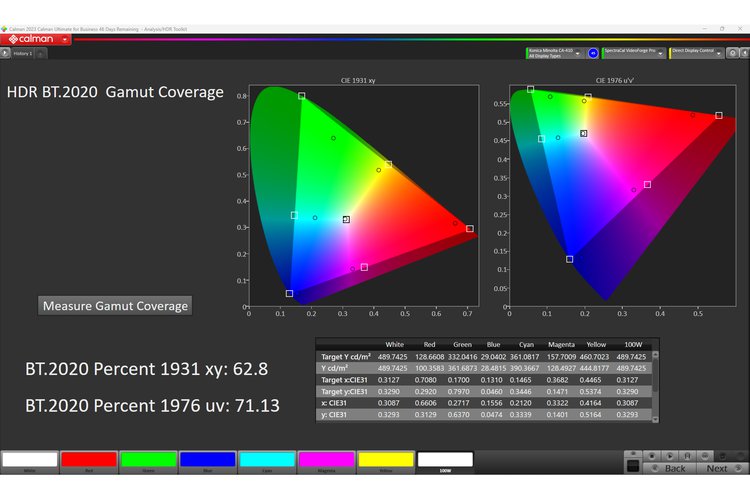Viewport: 750px width, 500px height.
Task: Select the 100W patch swatch
Action: [x=445, y=460]
